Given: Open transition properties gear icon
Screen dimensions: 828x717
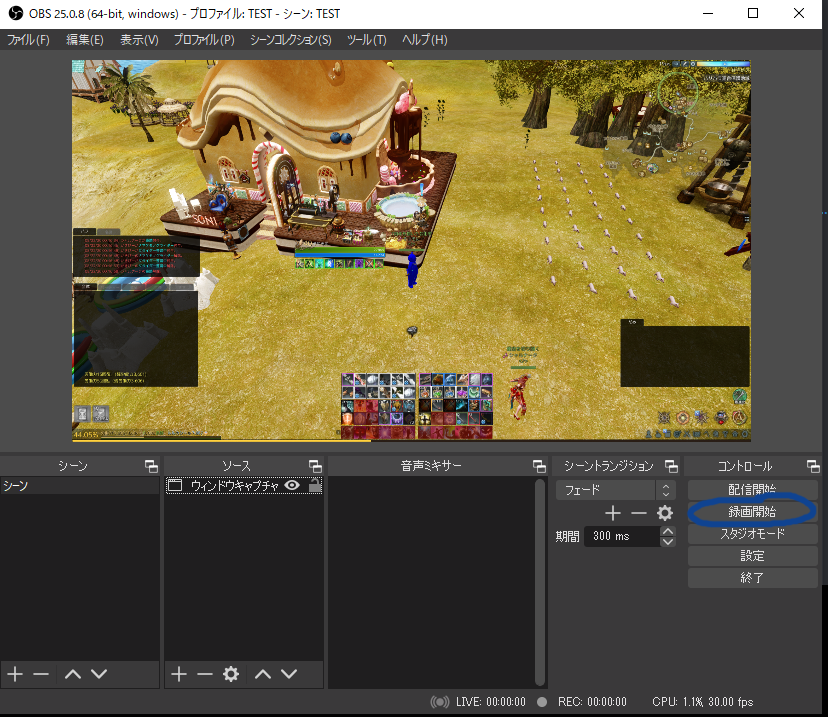Looking at the screenshot, I should [665, 513].
